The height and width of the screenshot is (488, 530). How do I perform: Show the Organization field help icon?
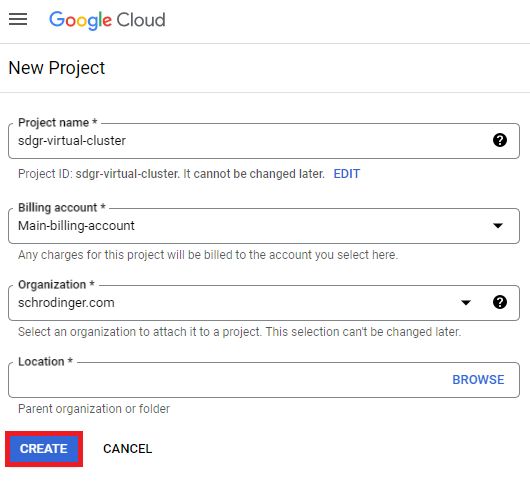pos(500,302)
